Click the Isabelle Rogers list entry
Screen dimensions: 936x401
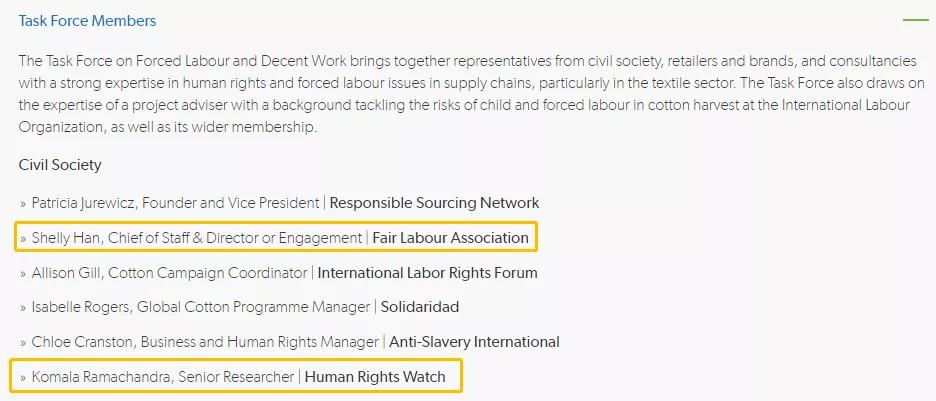click(239, 307)
